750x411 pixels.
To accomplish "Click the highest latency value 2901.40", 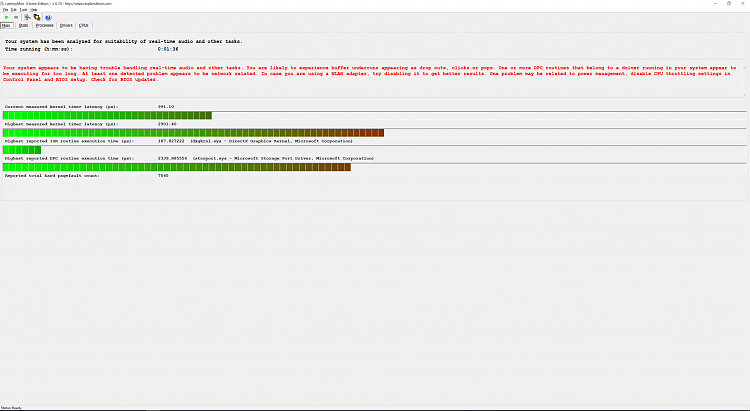I will pos(167,124).
